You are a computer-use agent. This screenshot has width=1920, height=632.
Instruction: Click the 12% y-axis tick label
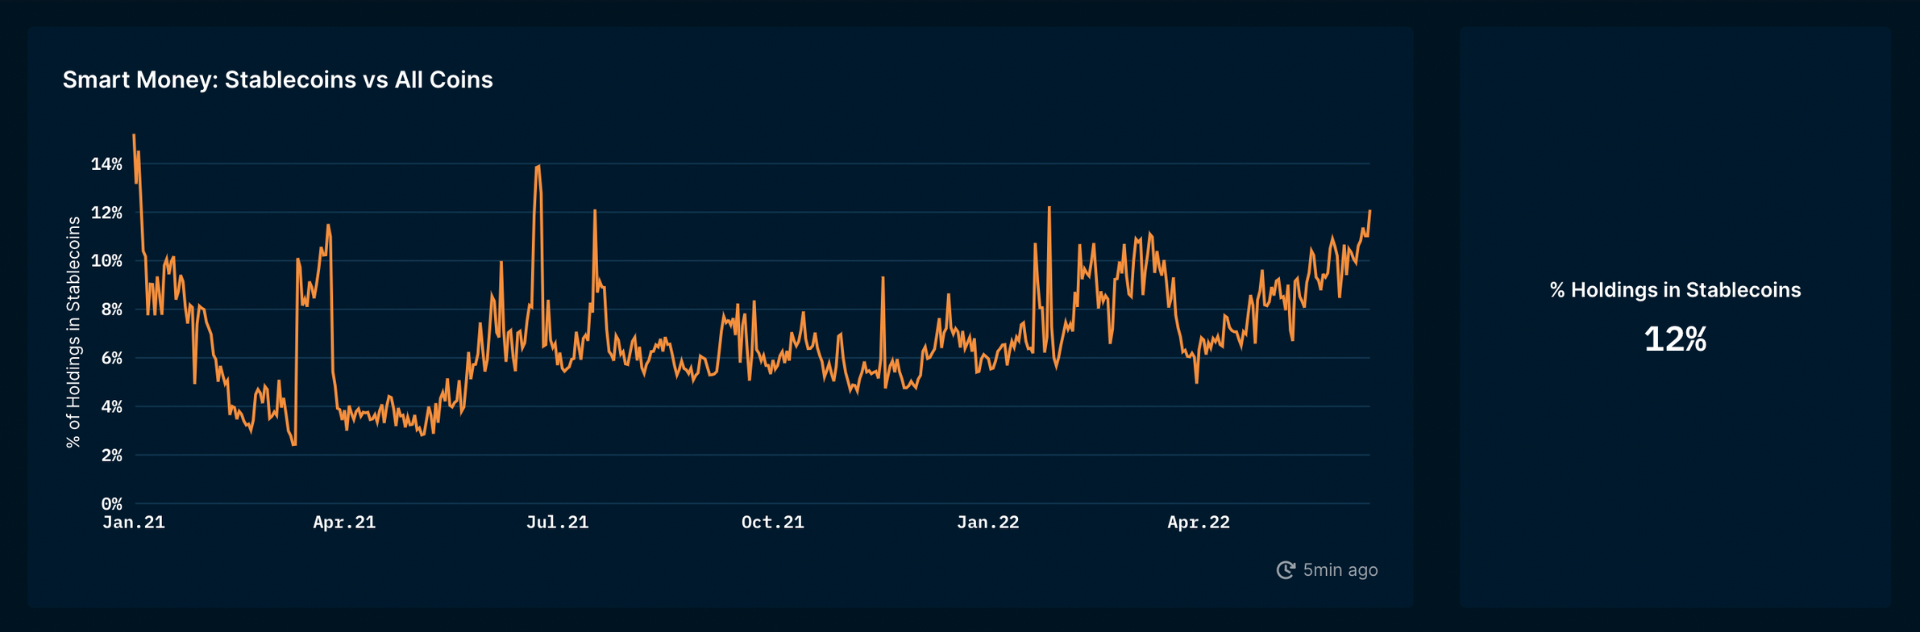107,212
